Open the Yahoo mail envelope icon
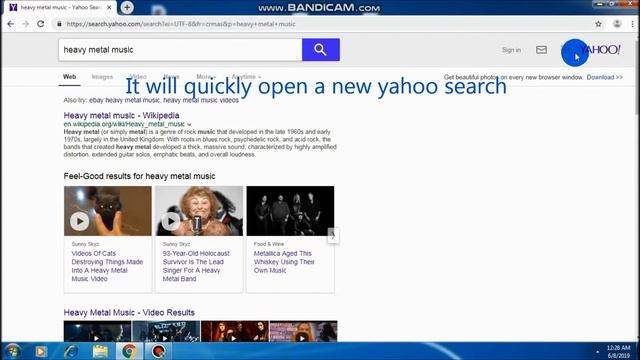Image resolution: width=640 pixels, height=360 pixels. click(x=541, y=50)
